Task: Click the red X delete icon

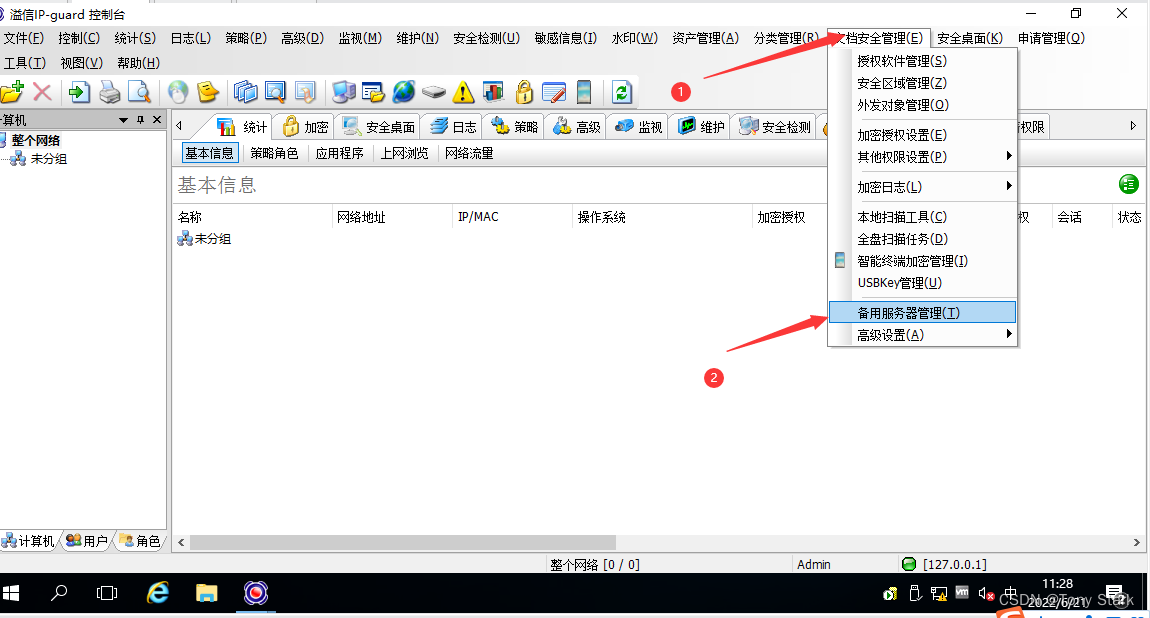Action: [x=44, y=91]
